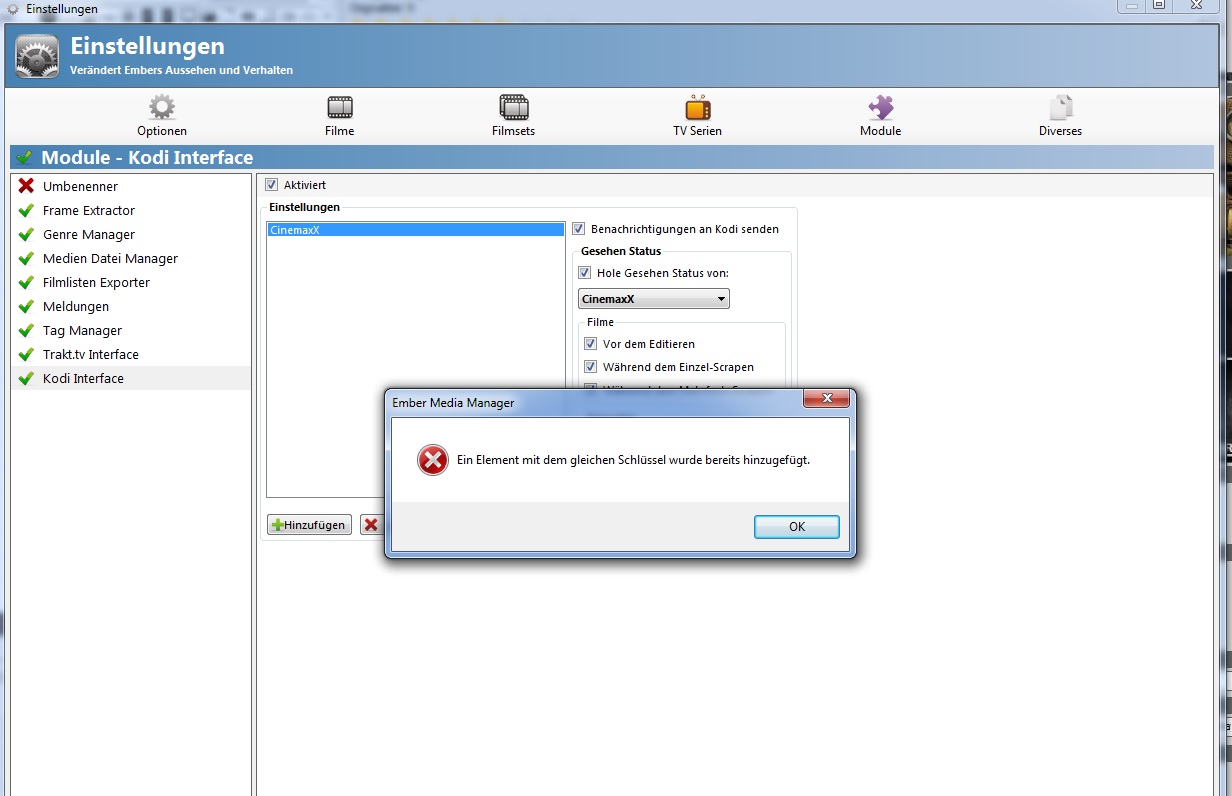The width and height of the screenshot is (1232, 796).
Task: Open the Filme settings section
Action: (x=339, y=116)
